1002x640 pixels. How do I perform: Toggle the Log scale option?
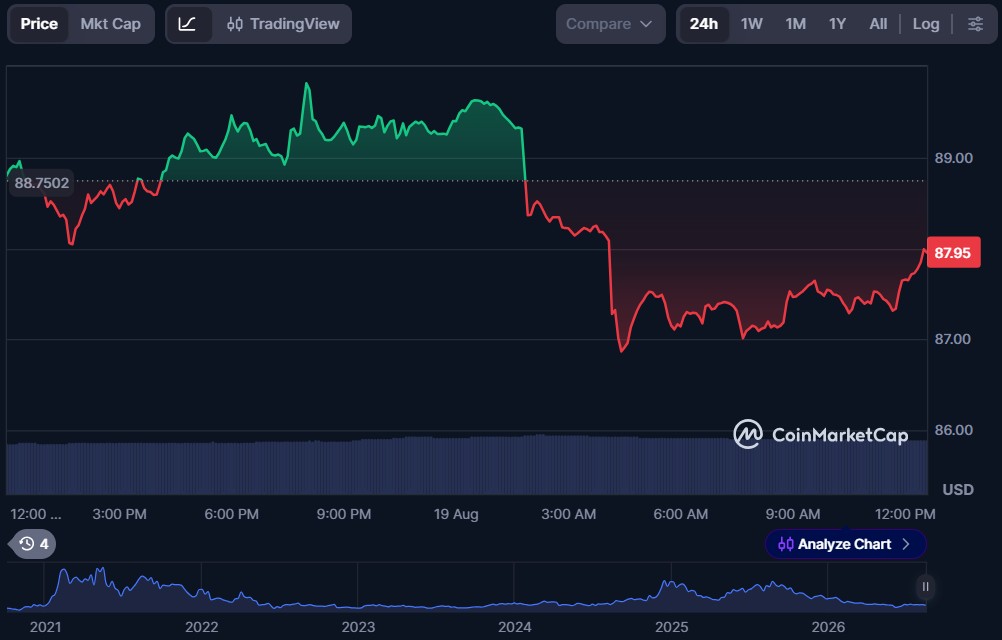[926, 24]
